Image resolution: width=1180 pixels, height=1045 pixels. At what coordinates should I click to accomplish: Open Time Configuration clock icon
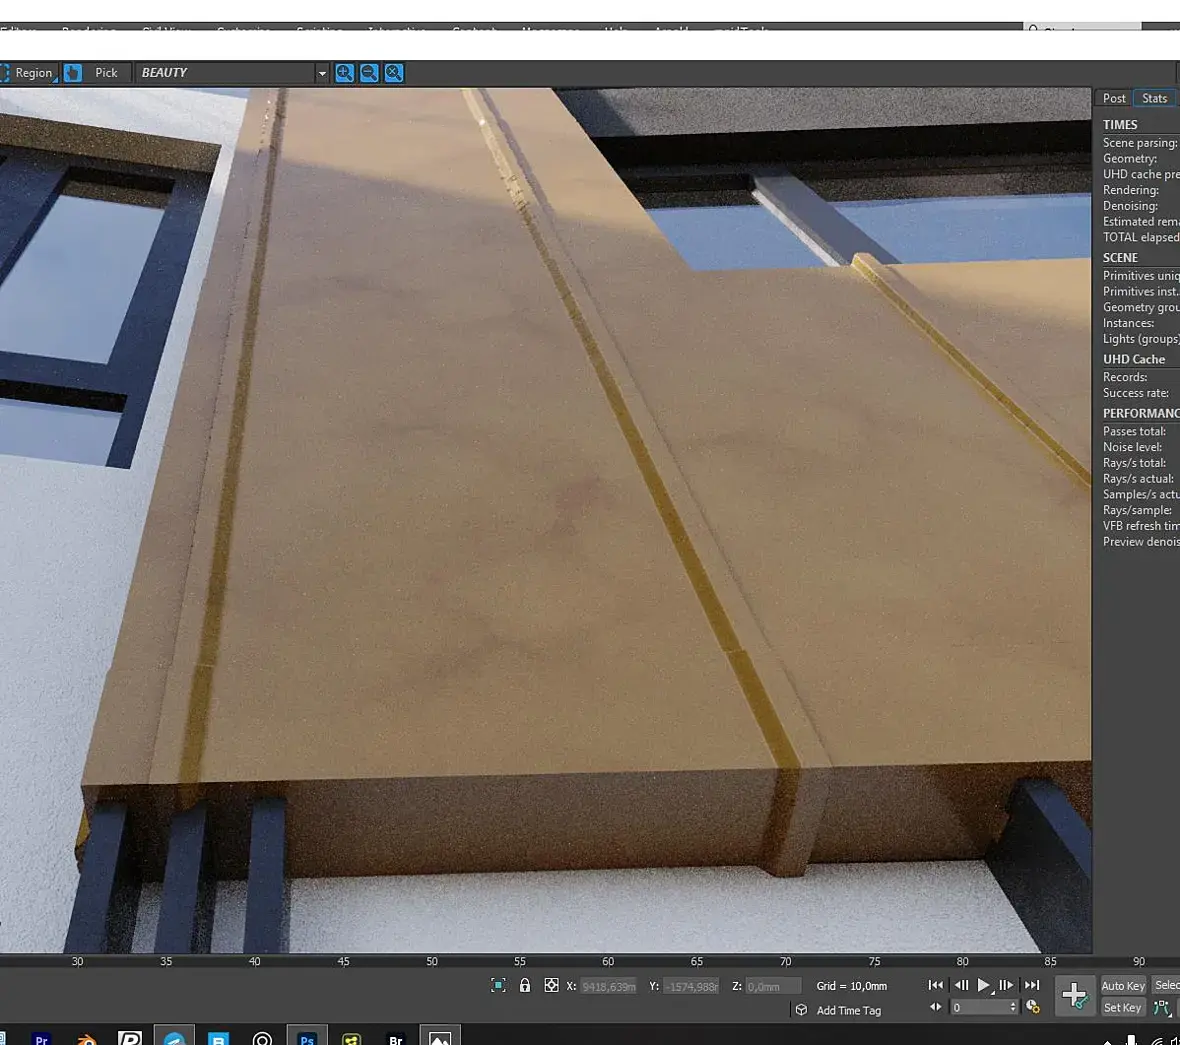tap(1032, 1007)
